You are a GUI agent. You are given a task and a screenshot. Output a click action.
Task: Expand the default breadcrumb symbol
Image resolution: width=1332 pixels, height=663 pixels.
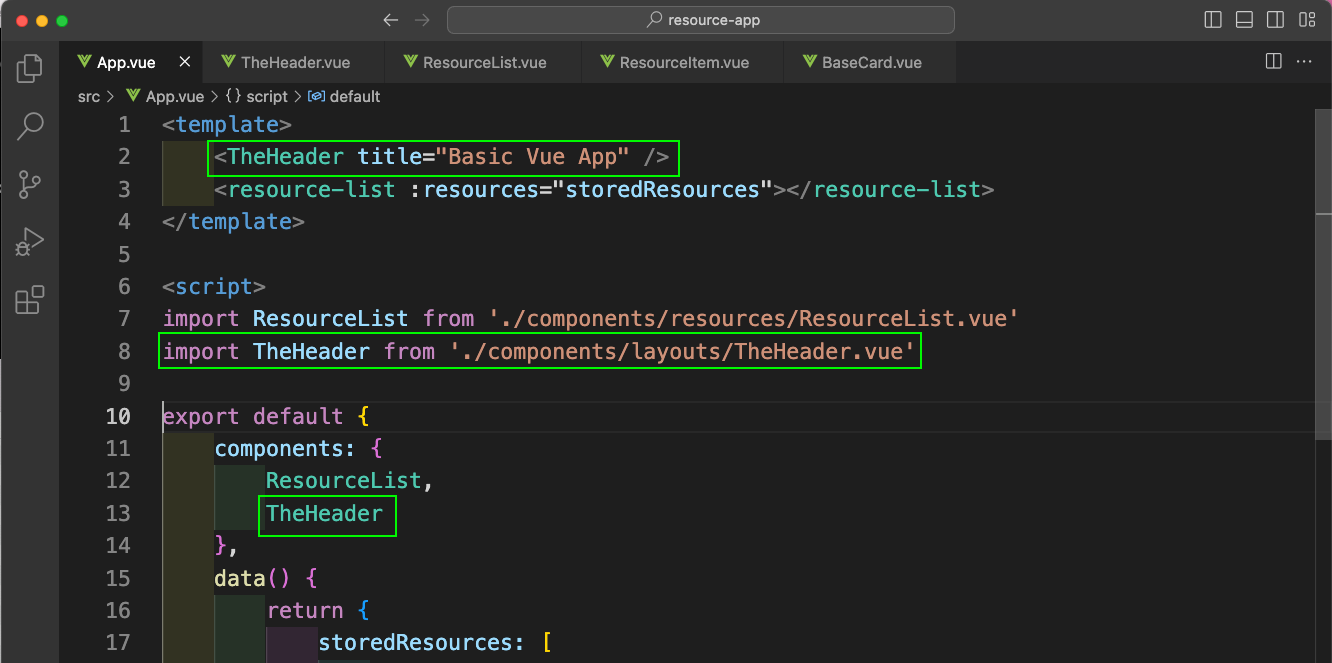(344, 96)
